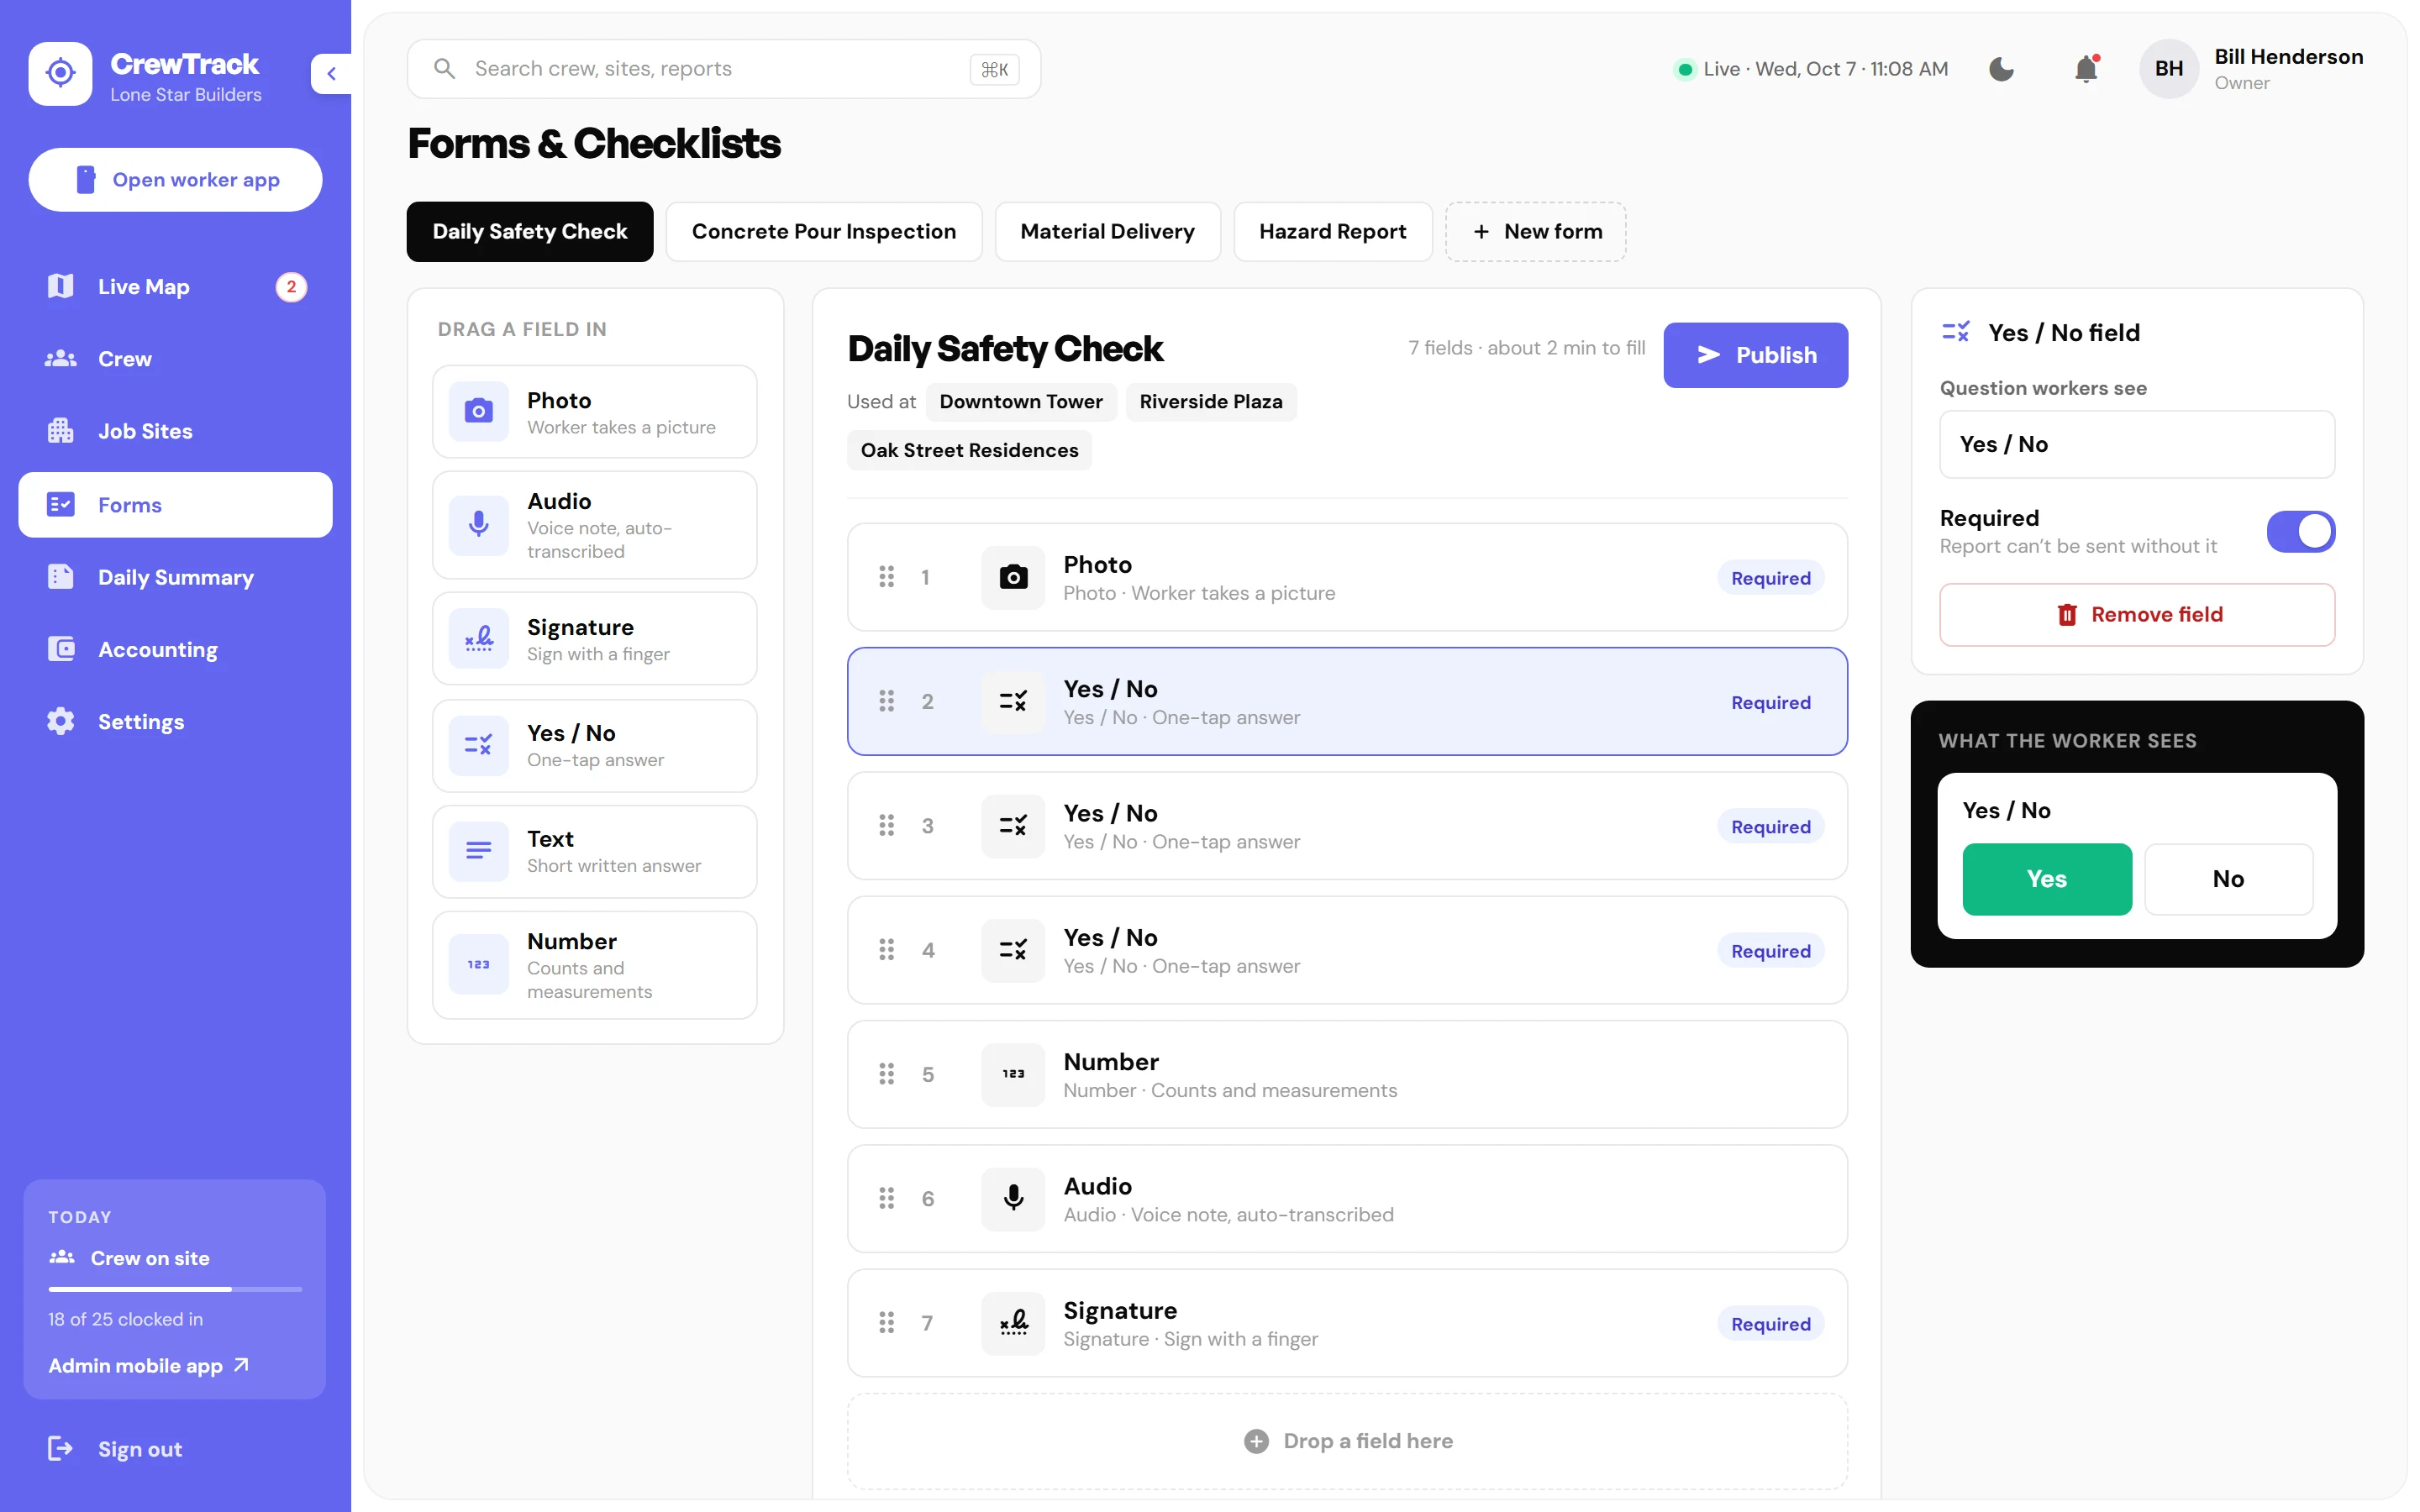2420x1512 pixels.
Task: Open the Admin mobile app link
Action: pos(148,1365)
